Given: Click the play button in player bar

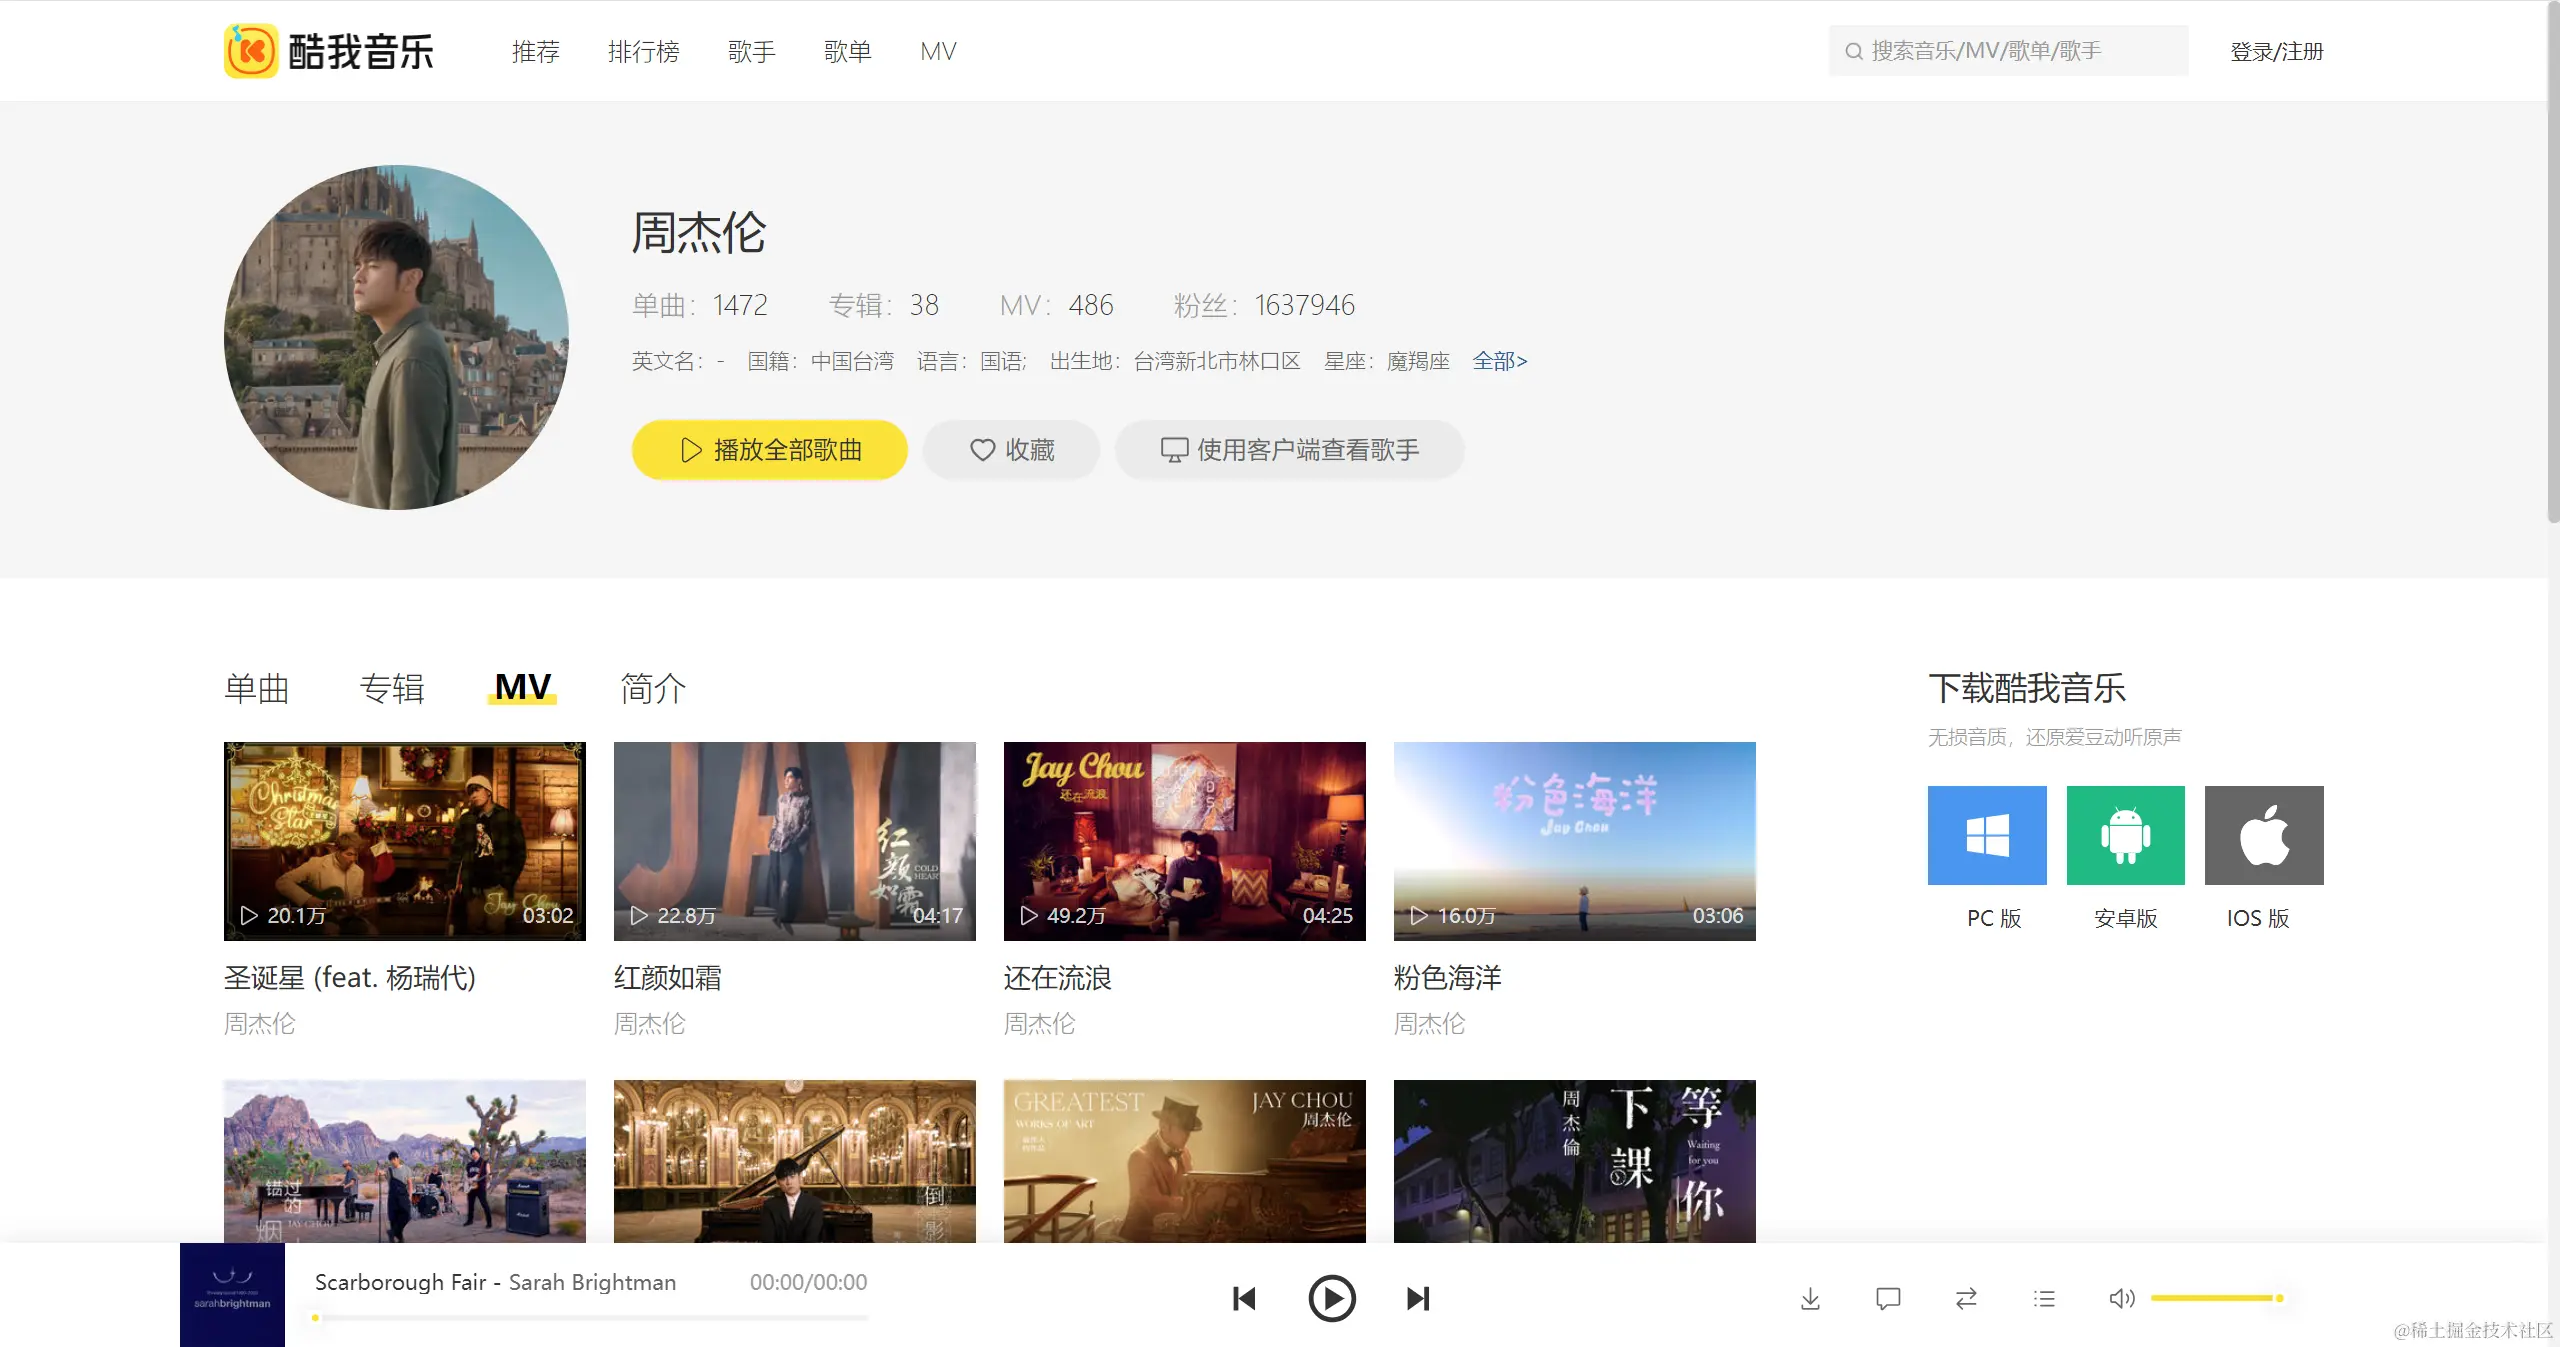Looking at the screenshot, I should click(1331, 1298).
